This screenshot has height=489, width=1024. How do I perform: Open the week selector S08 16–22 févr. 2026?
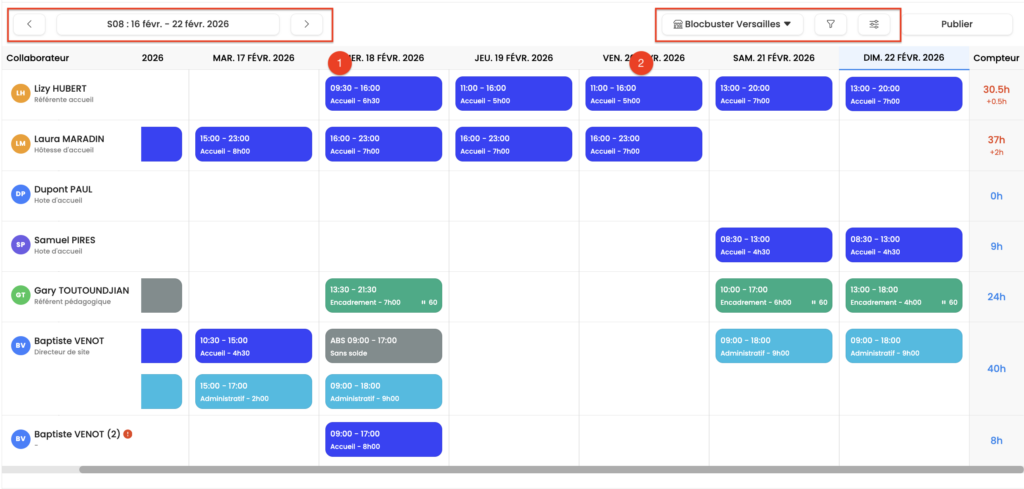point(168,24)
